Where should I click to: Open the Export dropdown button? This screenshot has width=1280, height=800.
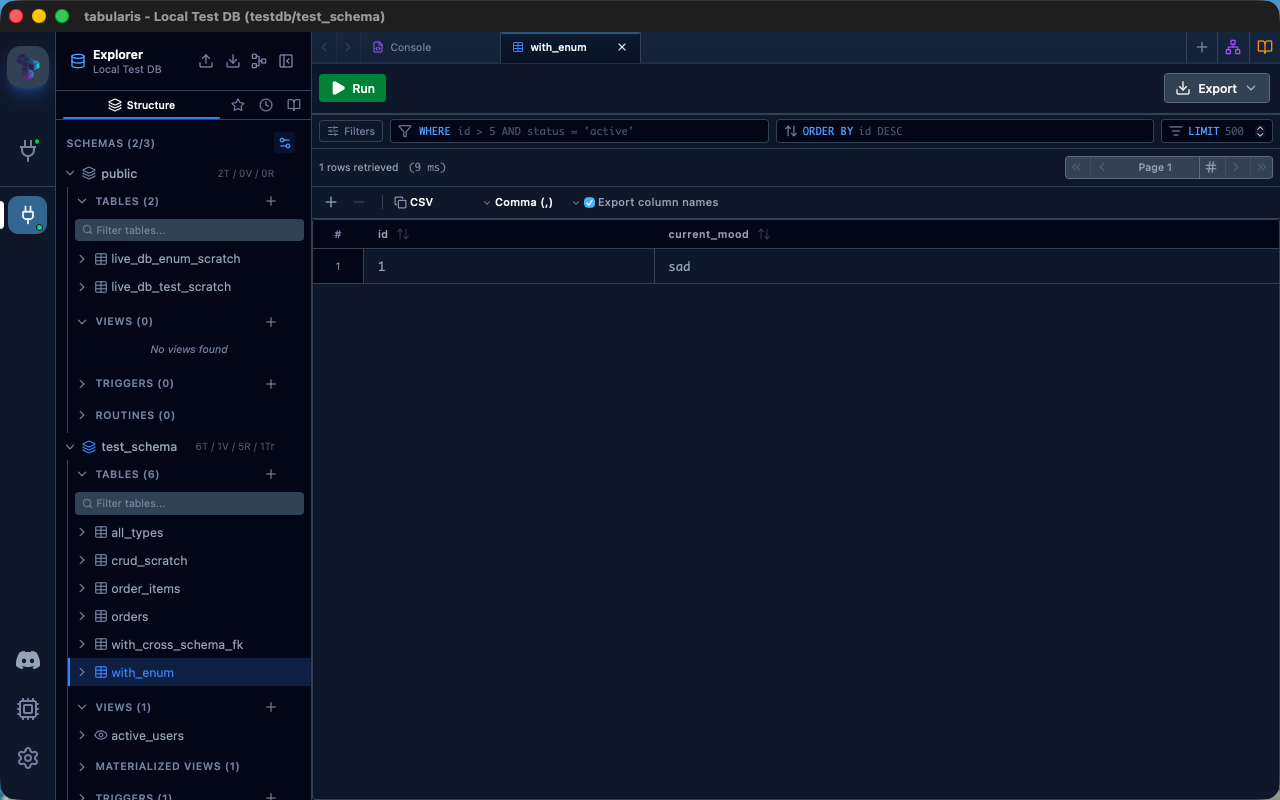pos(1217,88)
